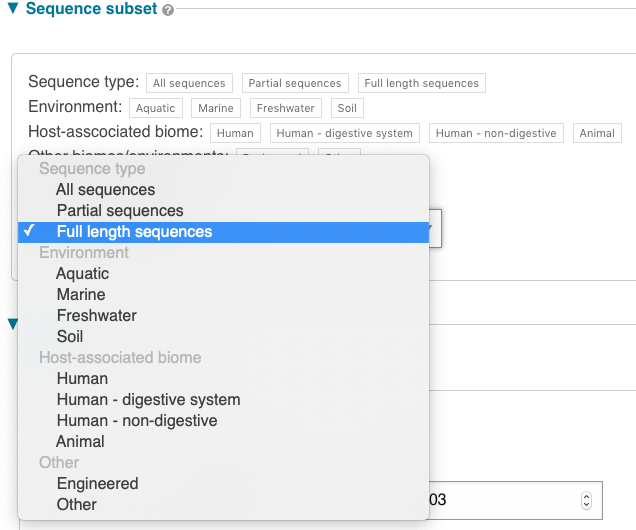Select All sequences in the dropdown list
This screenshot has height=530, width=636.
coord(223,190)
